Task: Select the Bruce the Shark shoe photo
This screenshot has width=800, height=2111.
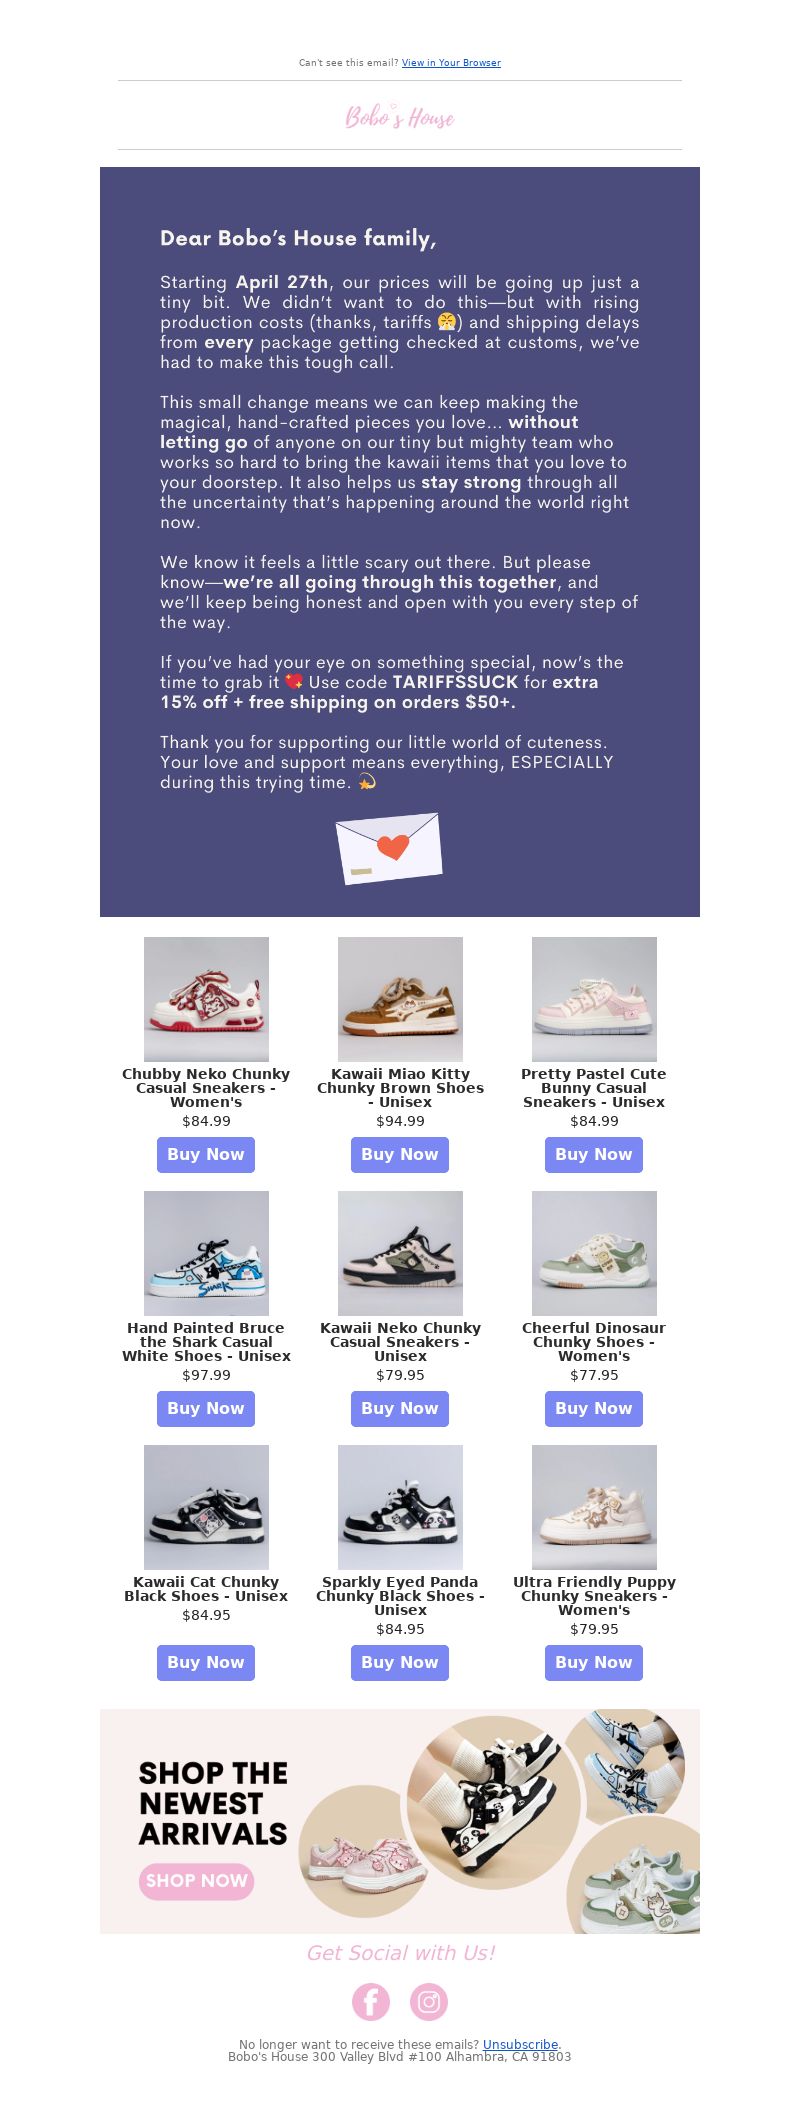Action: point(206,1253)
